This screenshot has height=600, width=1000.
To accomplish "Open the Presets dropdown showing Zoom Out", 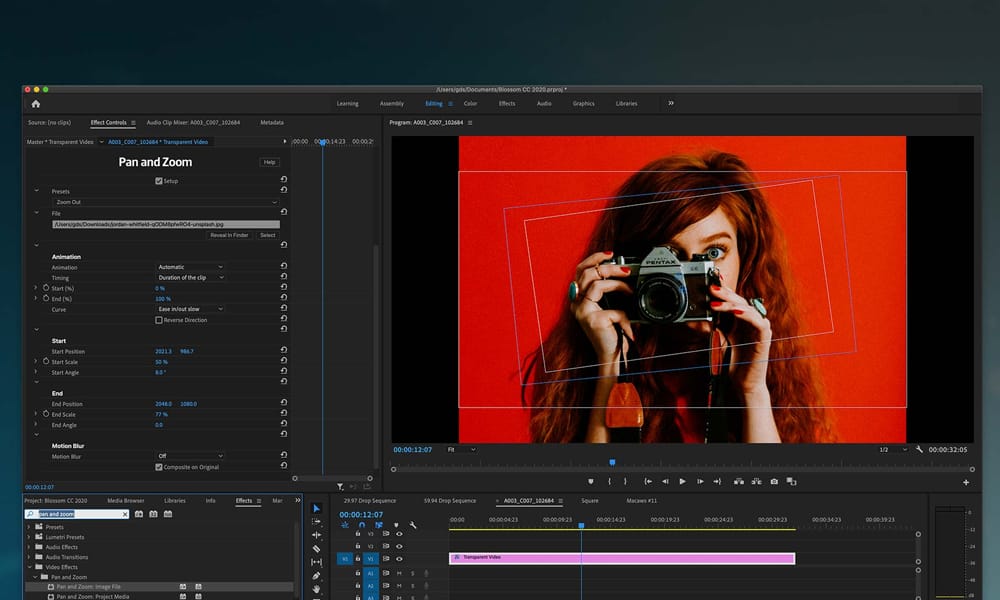I will [x=165, y=202].
